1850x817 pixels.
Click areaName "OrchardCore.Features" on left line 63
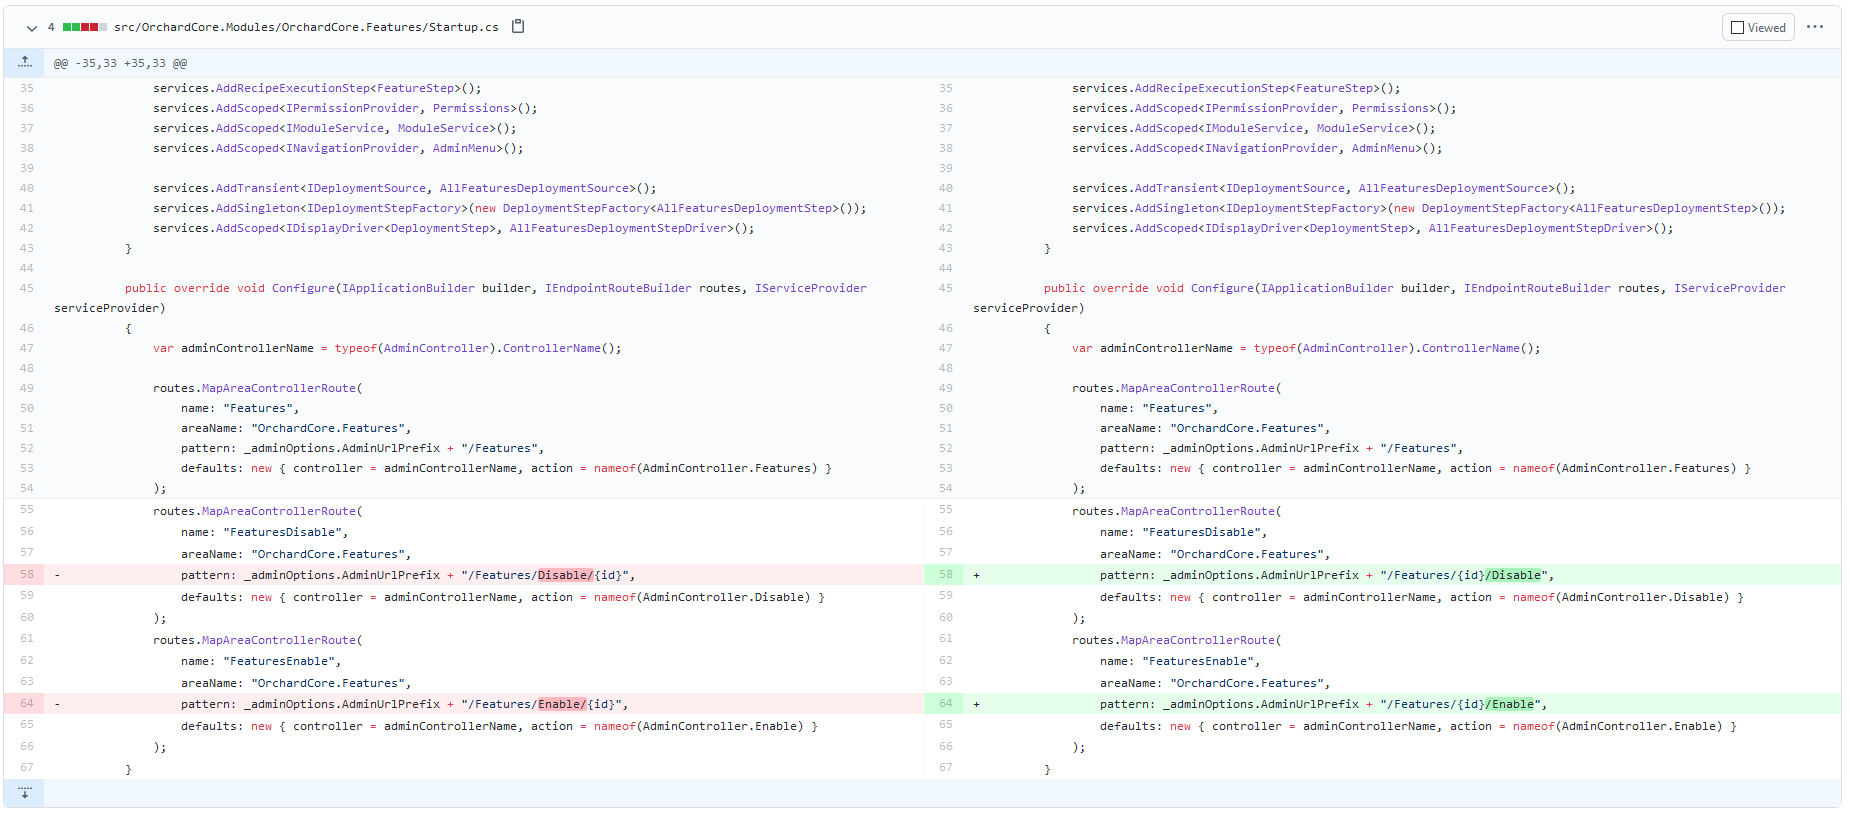tap(296, 683)
